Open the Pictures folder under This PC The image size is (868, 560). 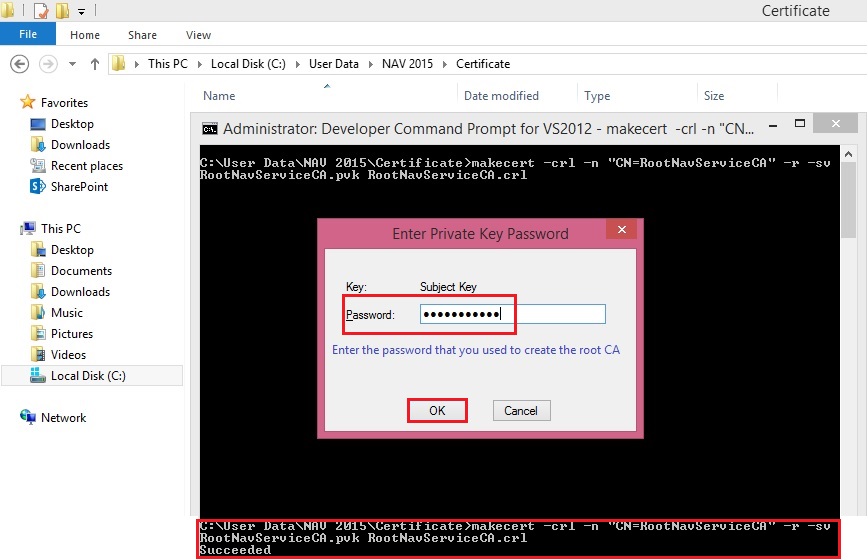[x=71, y=334]
